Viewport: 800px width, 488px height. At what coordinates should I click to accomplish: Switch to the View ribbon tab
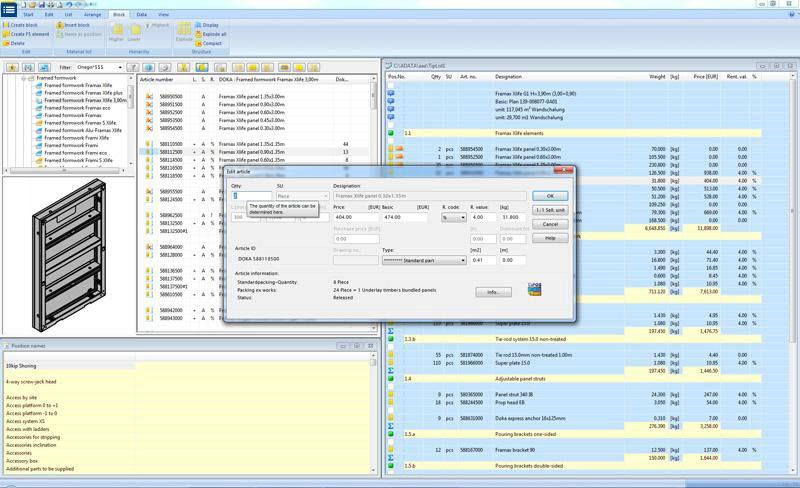point(163,14)
